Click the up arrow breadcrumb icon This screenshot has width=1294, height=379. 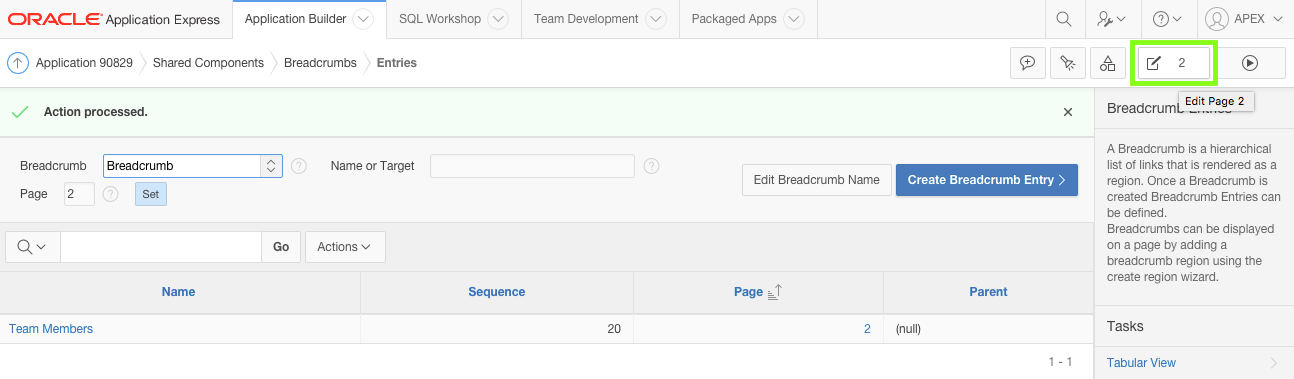click(17, 63)
